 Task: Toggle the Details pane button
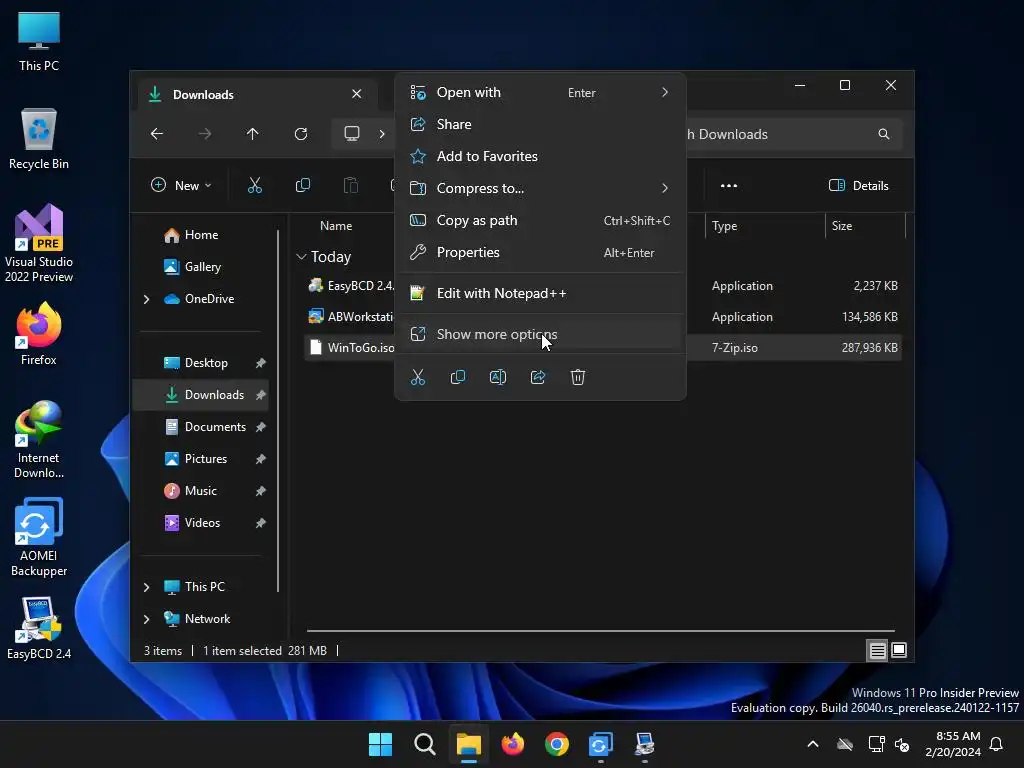(x=859, y=185)
